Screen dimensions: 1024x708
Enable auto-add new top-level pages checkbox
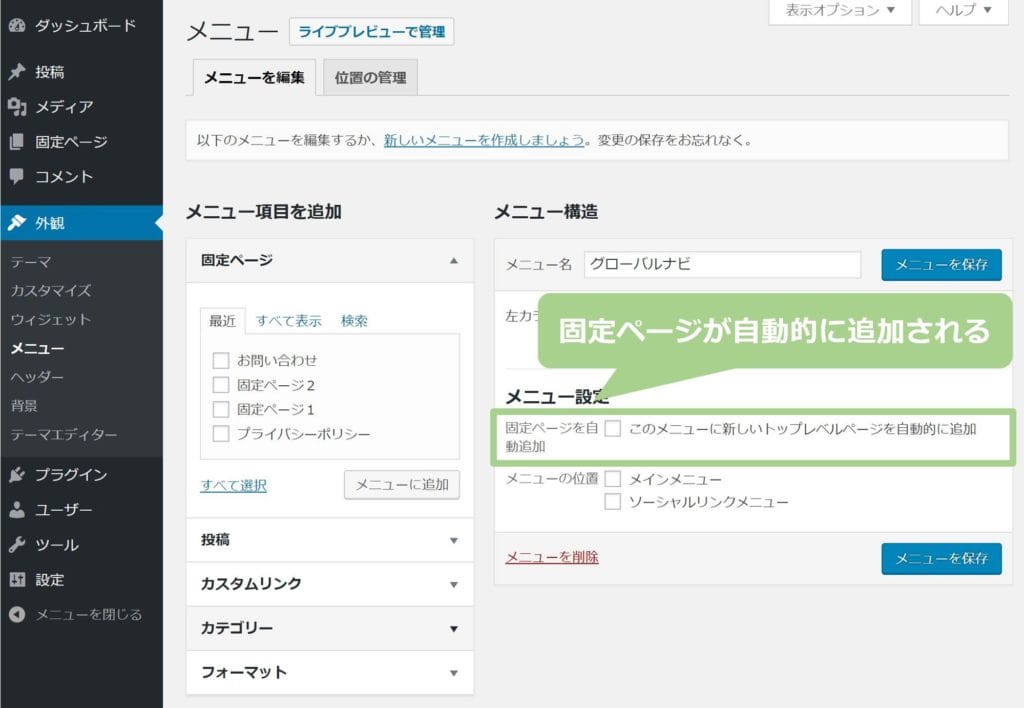613,429
